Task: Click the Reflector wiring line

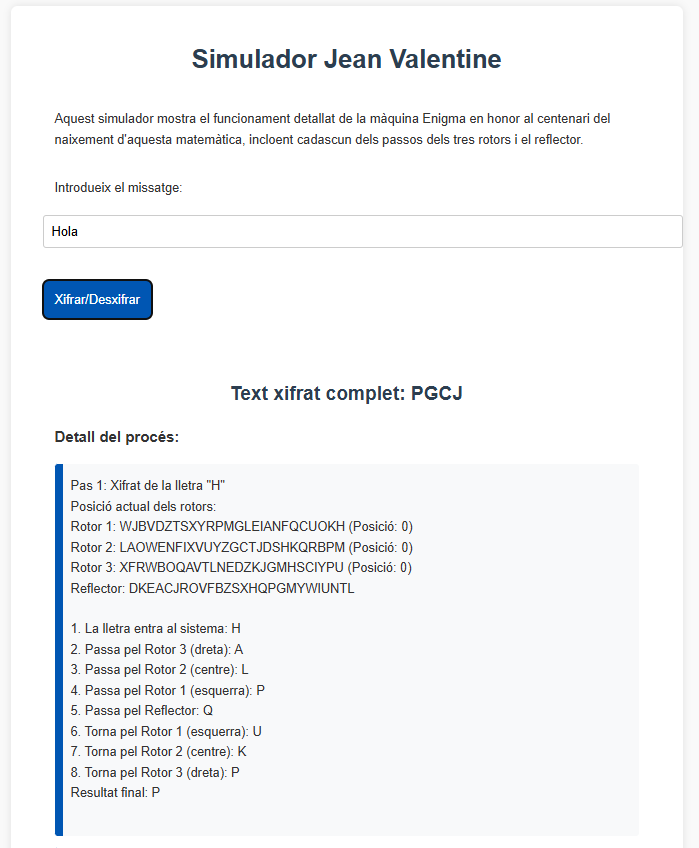Action: pos(212,588)
